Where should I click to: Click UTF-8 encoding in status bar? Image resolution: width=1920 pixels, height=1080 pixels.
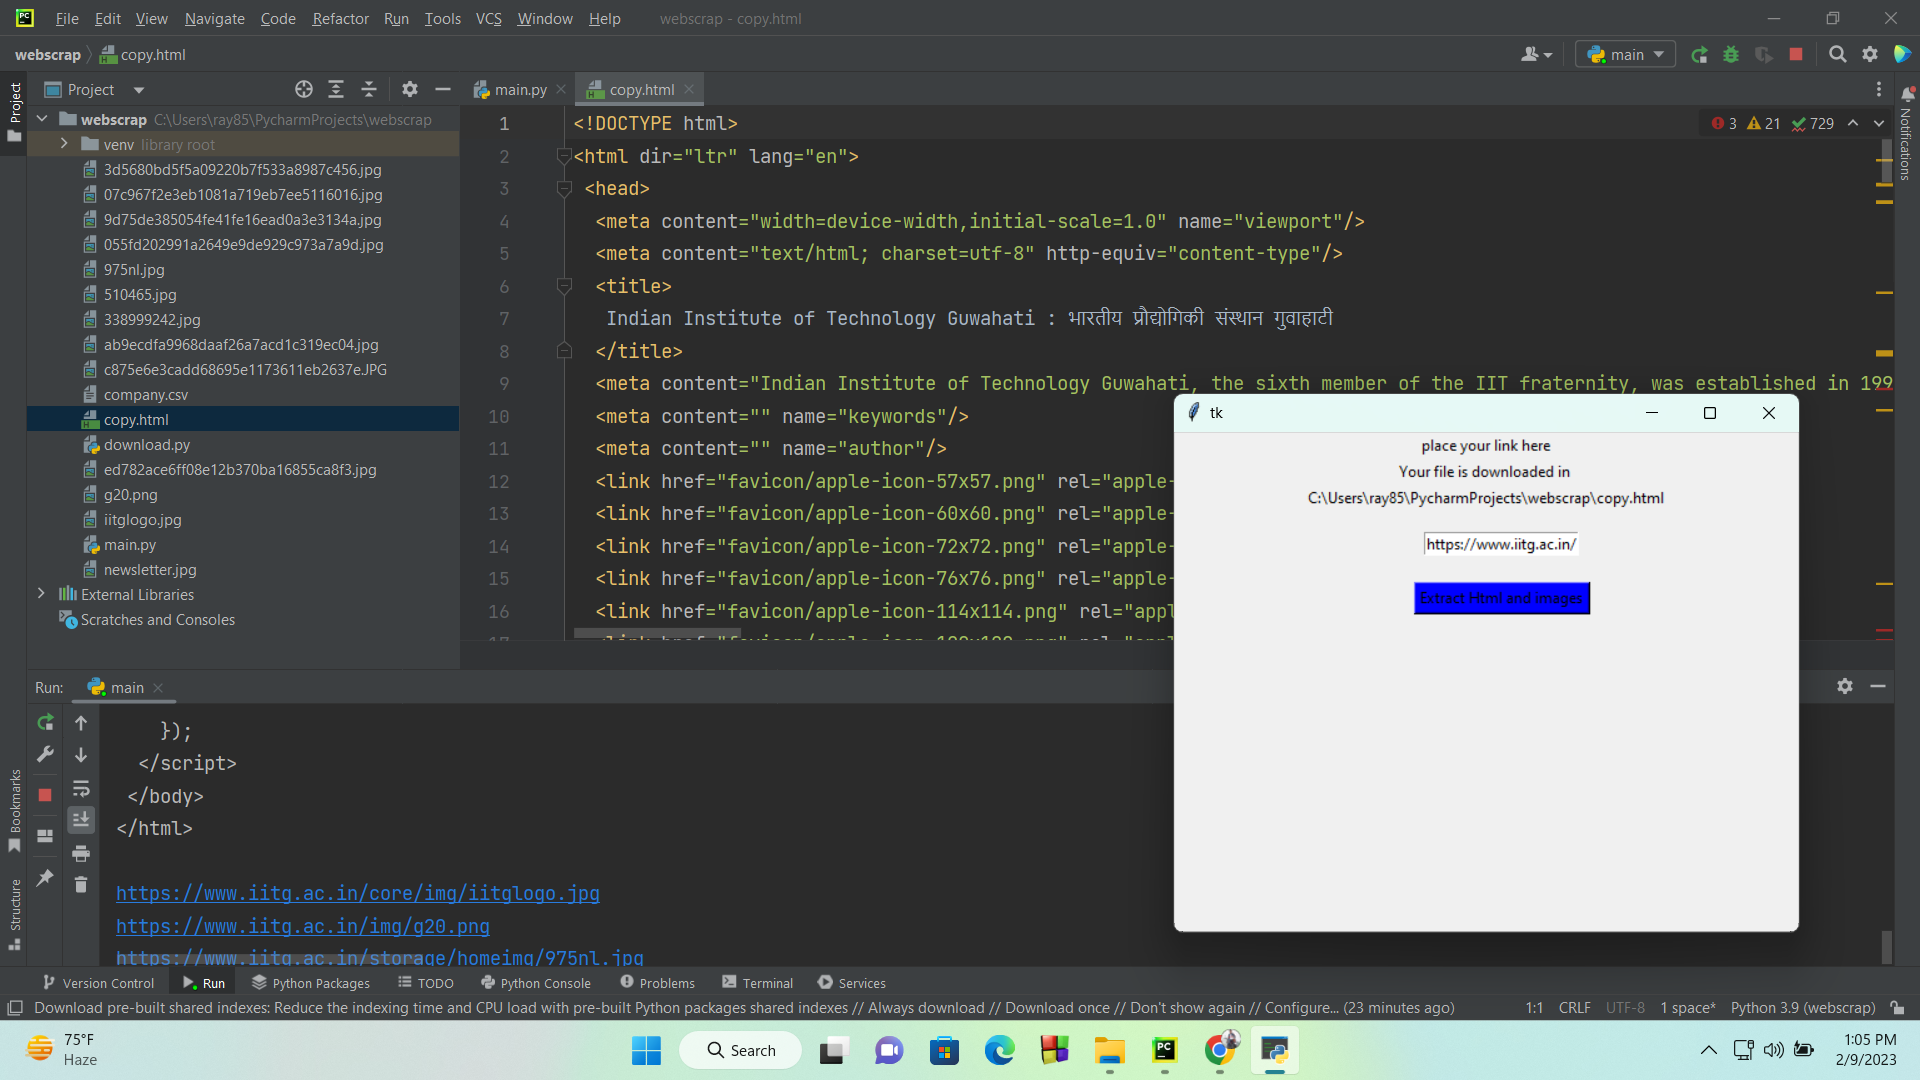pyautogui.click(x=1625, y=1008)
